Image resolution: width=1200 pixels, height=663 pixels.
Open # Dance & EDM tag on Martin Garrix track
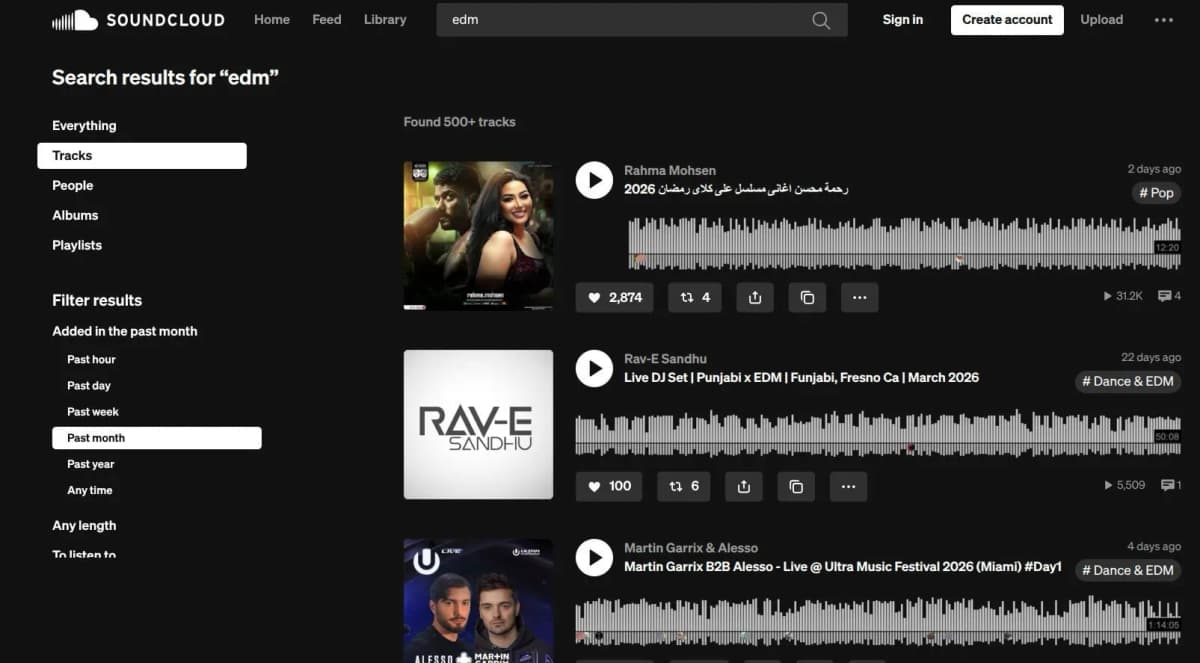point(1128,571)
